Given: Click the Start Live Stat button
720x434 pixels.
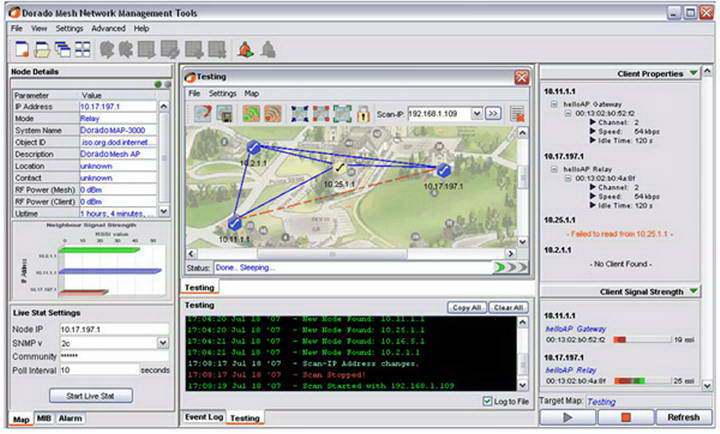Looking at the screenshot, I should (90, 396).
